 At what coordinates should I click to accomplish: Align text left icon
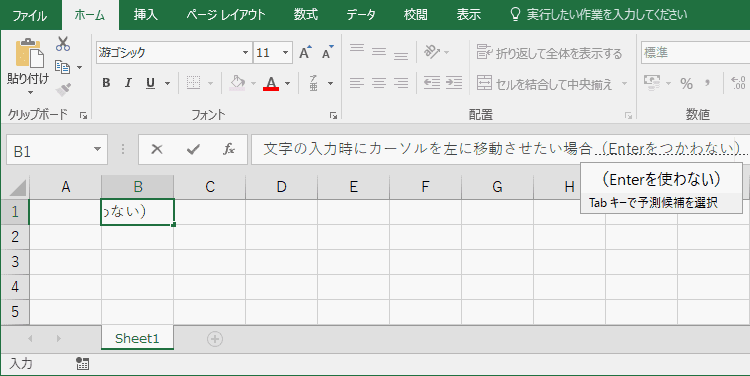357,83
